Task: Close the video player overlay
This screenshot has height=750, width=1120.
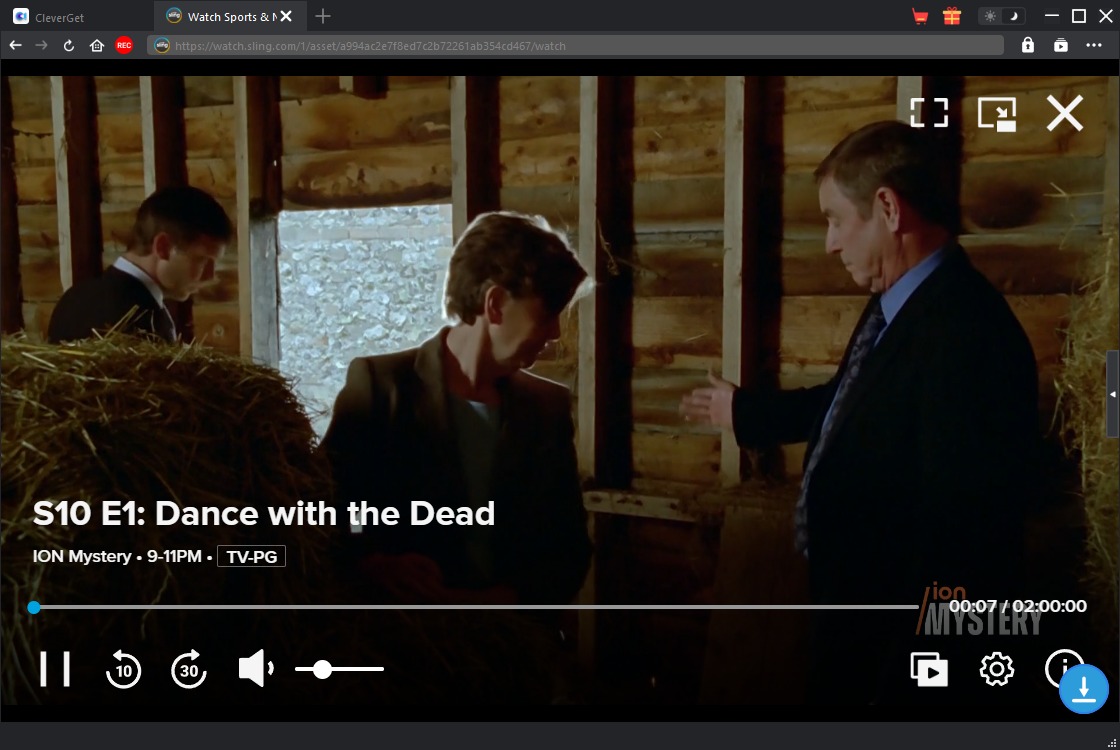Action: click(1065, 113)
